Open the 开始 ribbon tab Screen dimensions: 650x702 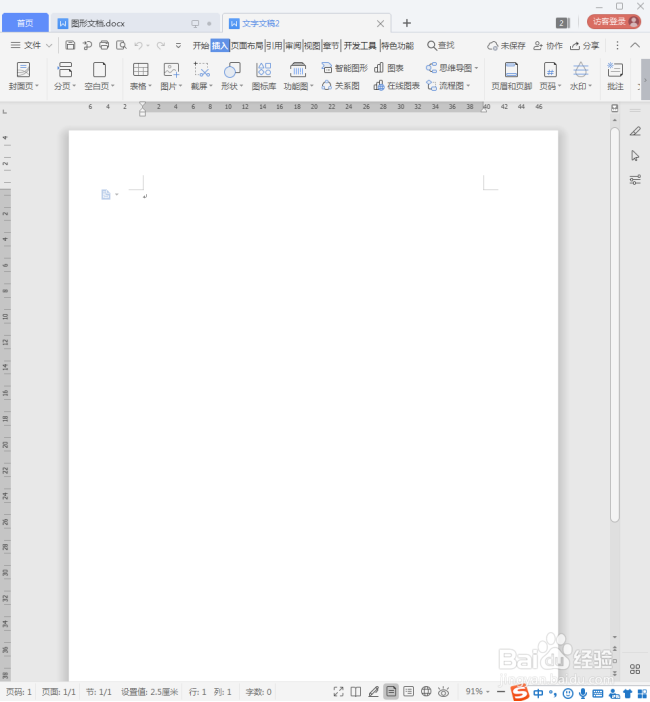pos(201,46)
